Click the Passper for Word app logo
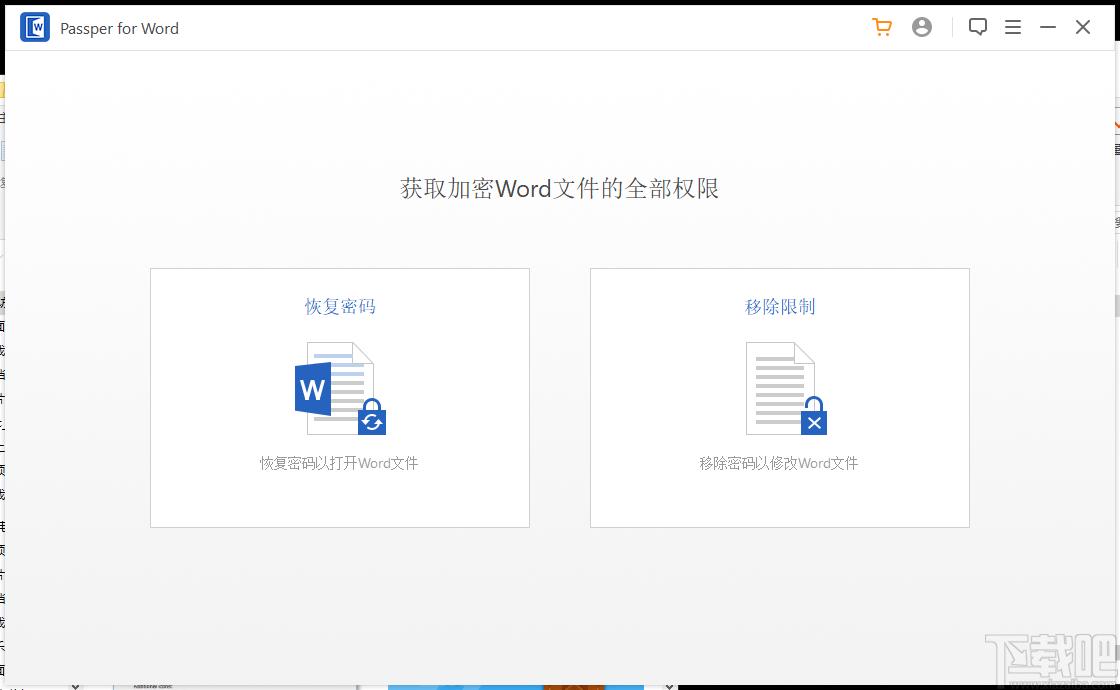This screenshot has width=1120, height=690. [x=35, y=27]
